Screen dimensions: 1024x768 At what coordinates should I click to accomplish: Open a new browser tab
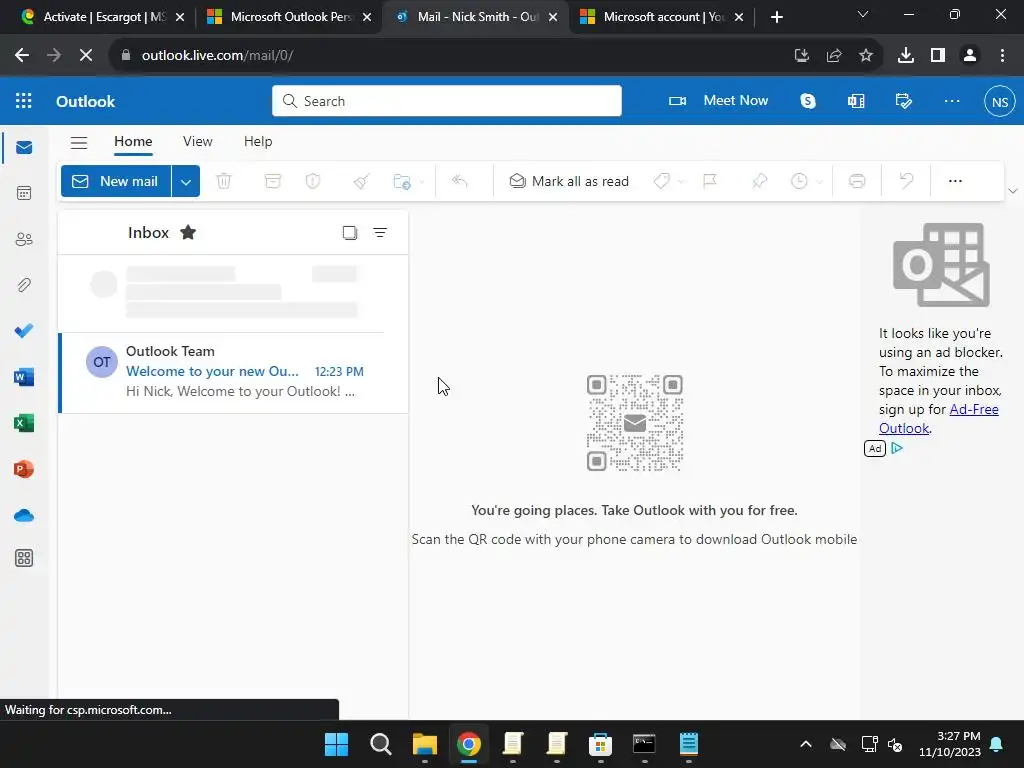click(776, 18)
